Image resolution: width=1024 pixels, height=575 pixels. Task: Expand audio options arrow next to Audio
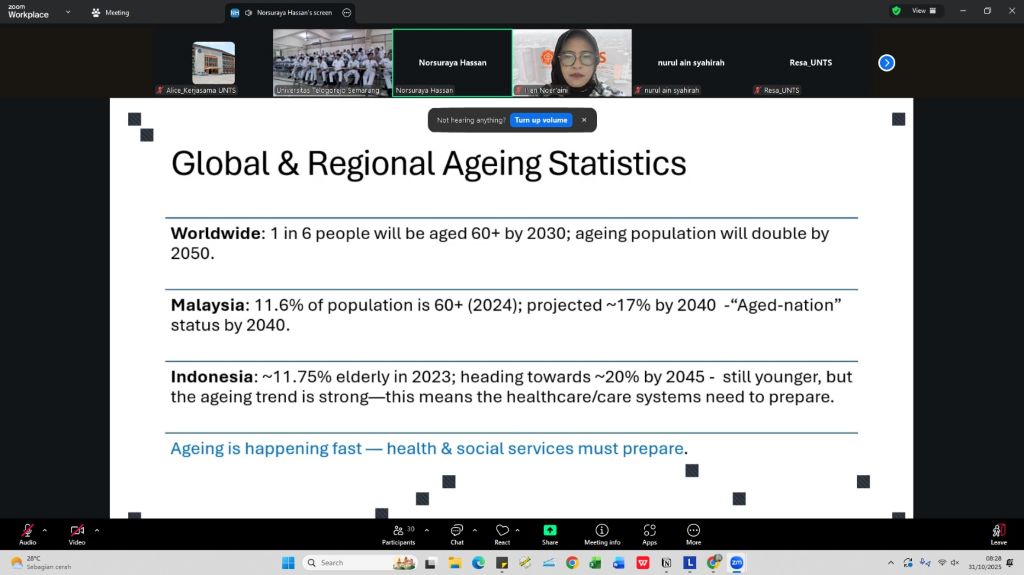[45, 530]
